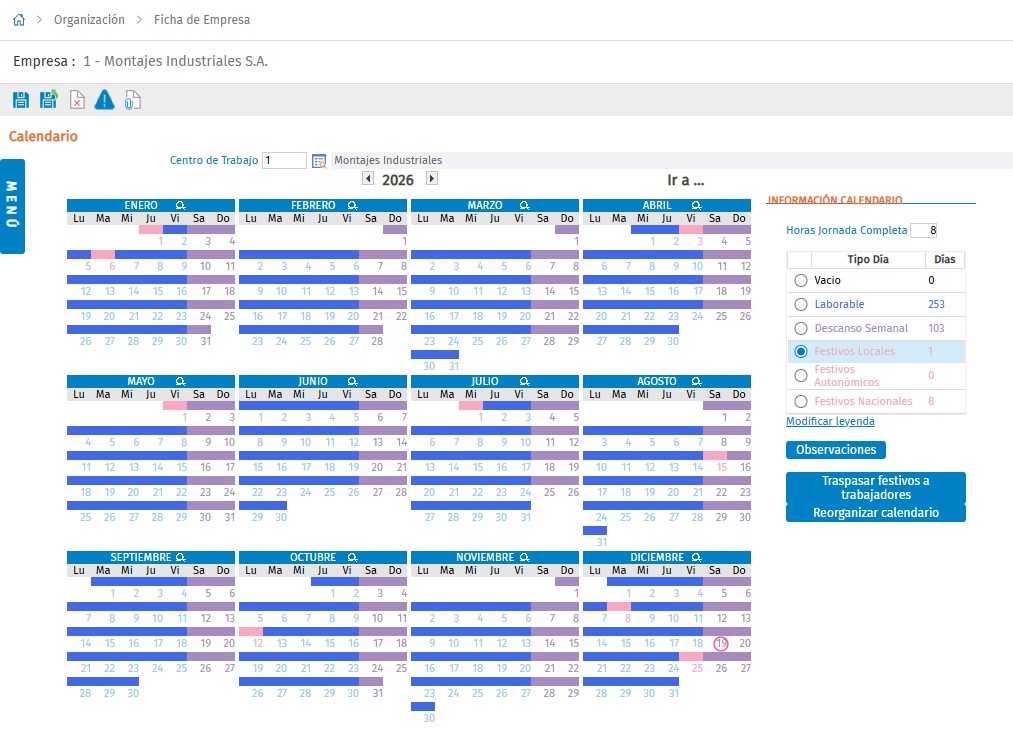
Task: Click the save disk icon
Action: 21,100
